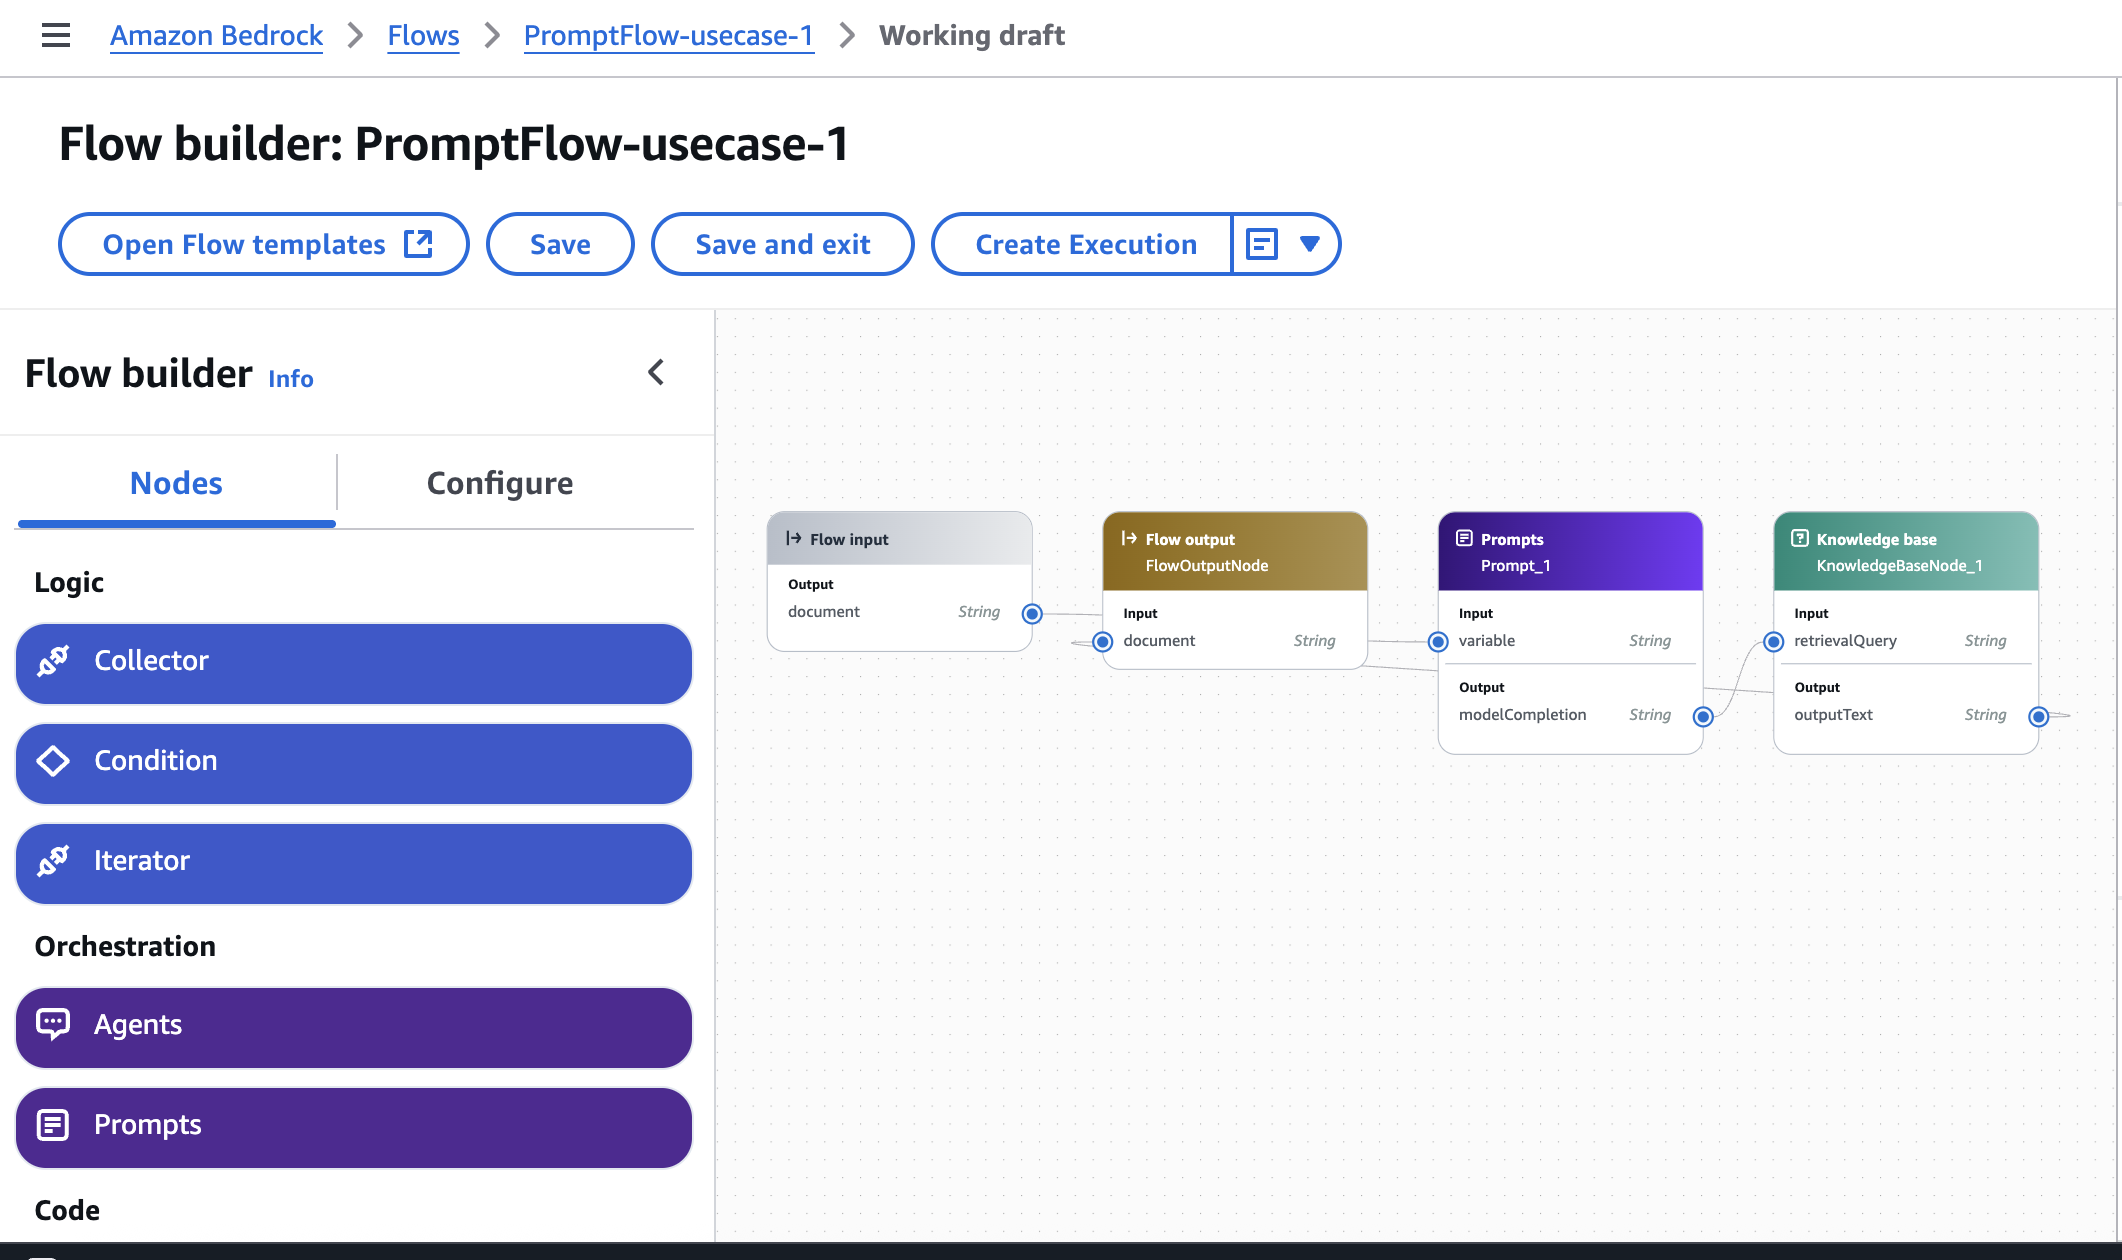Open the Flow builder Info link
This screenshot has height=1260, width=2122.
(x=290, y=379)
